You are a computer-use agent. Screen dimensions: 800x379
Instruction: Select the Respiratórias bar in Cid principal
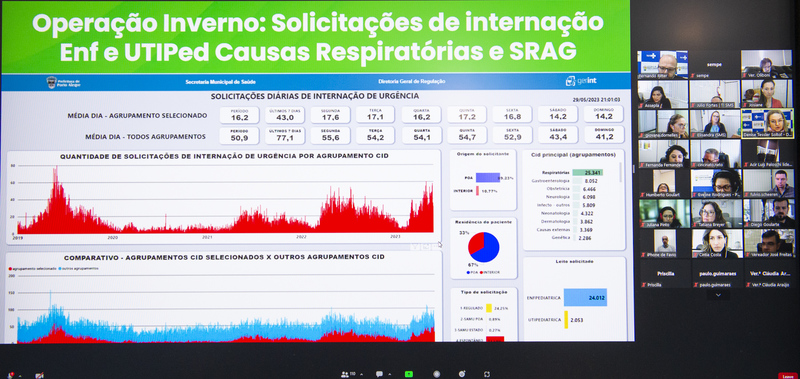(587, 172)
